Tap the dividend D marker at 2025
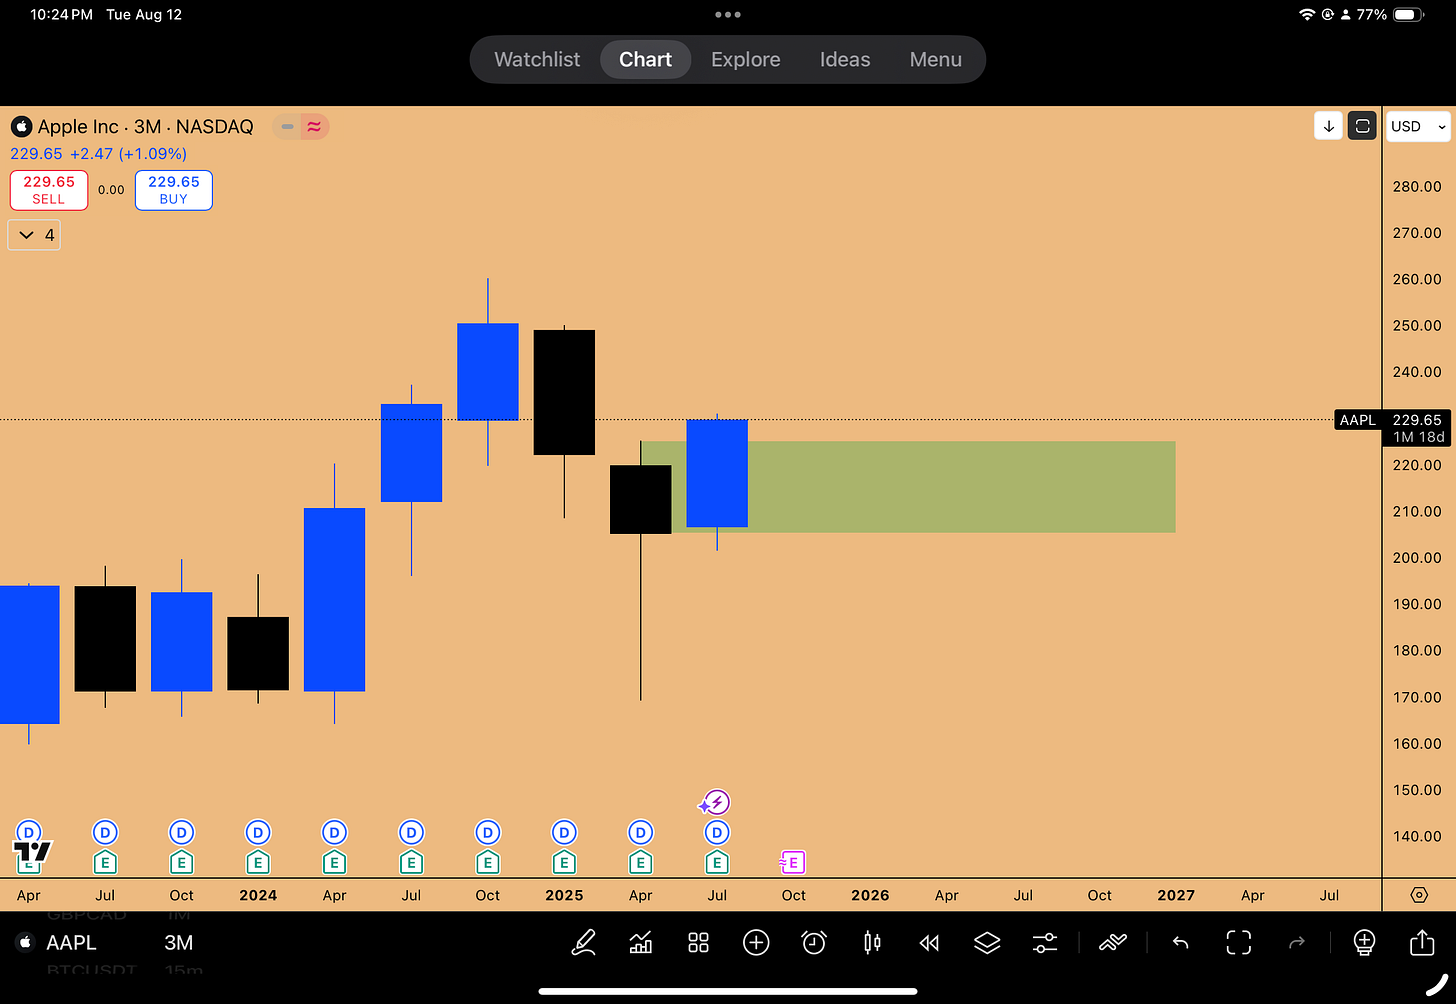1456x1004 pixels. pyautogui.click(x=564, y=832)
